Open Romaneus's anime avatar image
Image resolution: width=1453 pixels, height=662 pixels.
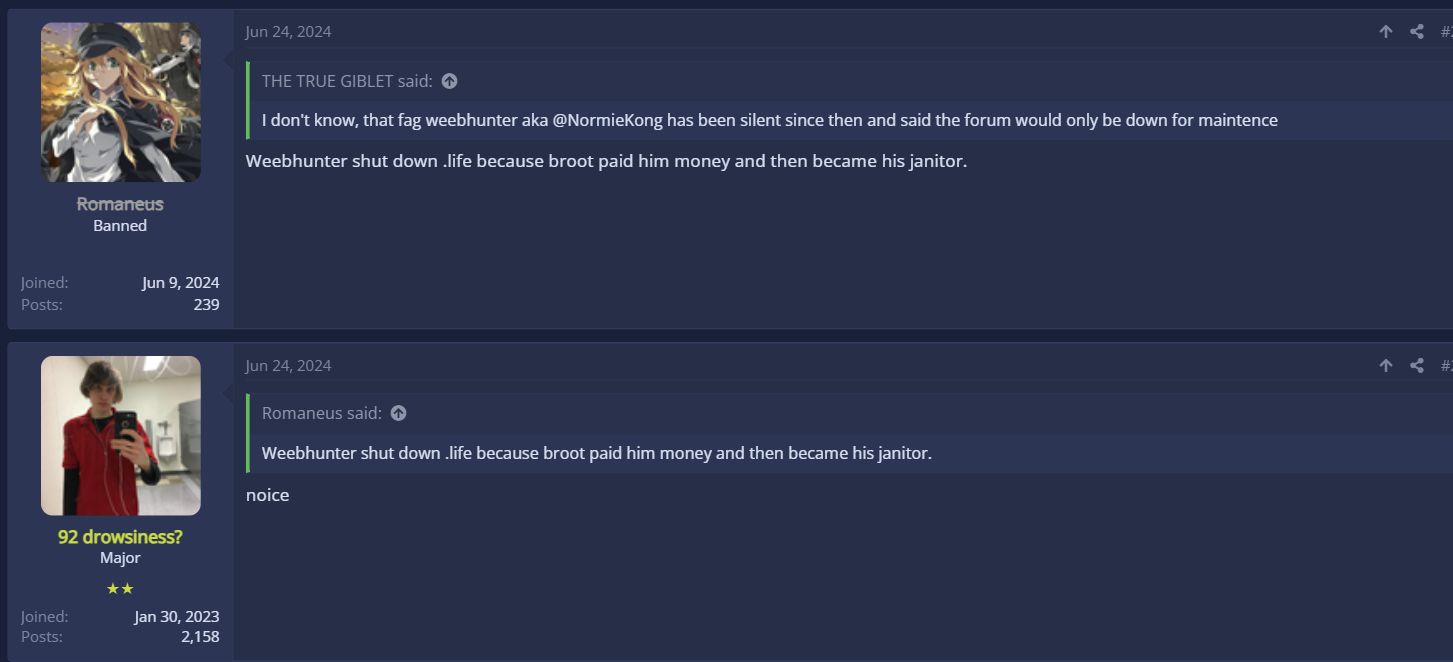point(121,102)
